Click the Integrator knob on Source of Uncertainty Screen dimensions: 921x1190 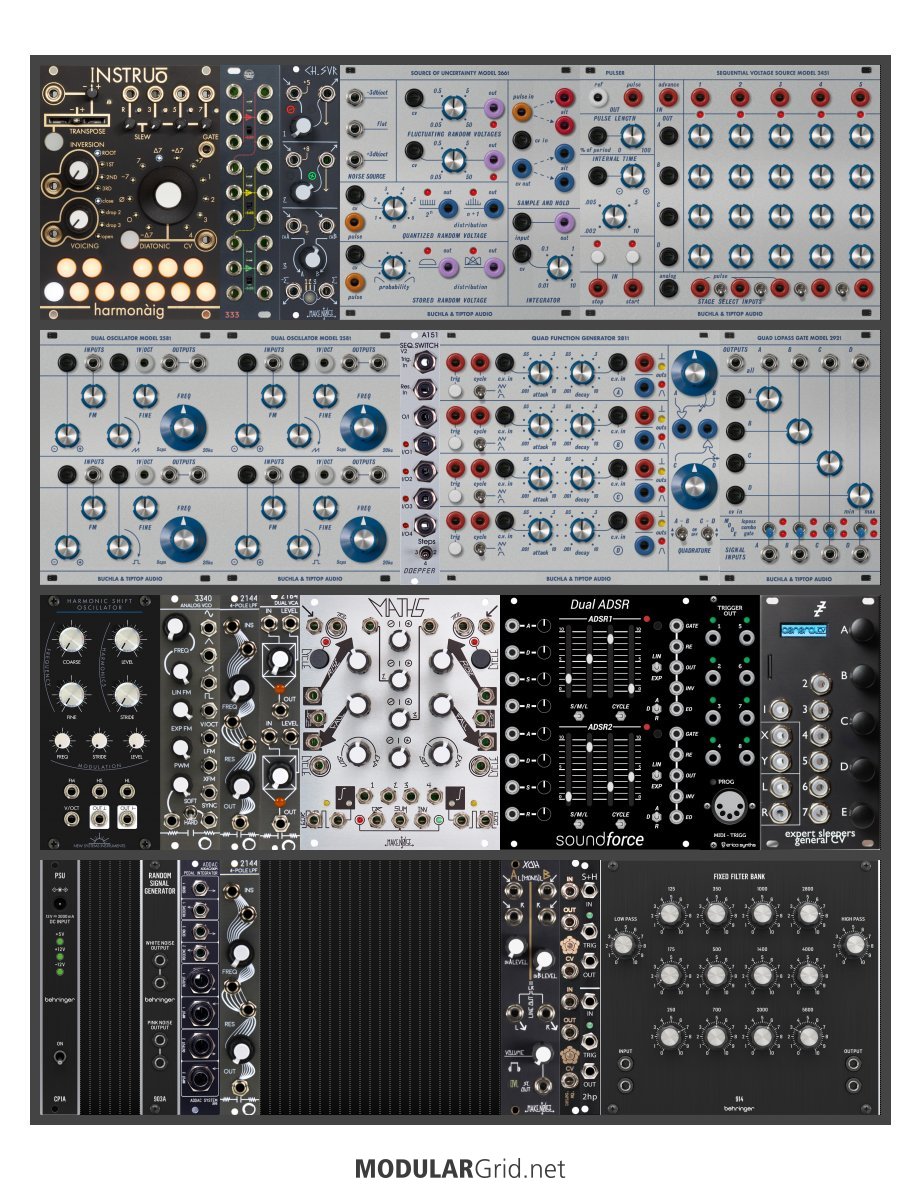click(558, 266)
